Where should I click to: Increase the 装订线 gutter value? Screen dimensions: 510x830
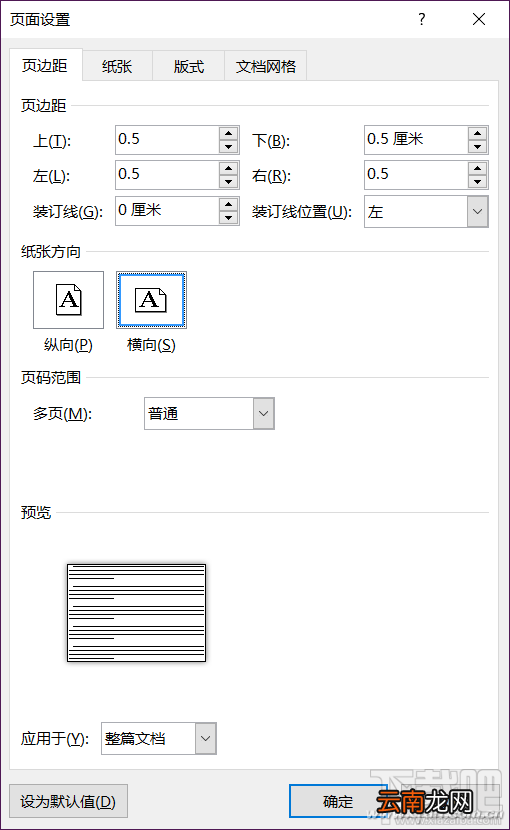pyautogui.click(x=228, y=204)
